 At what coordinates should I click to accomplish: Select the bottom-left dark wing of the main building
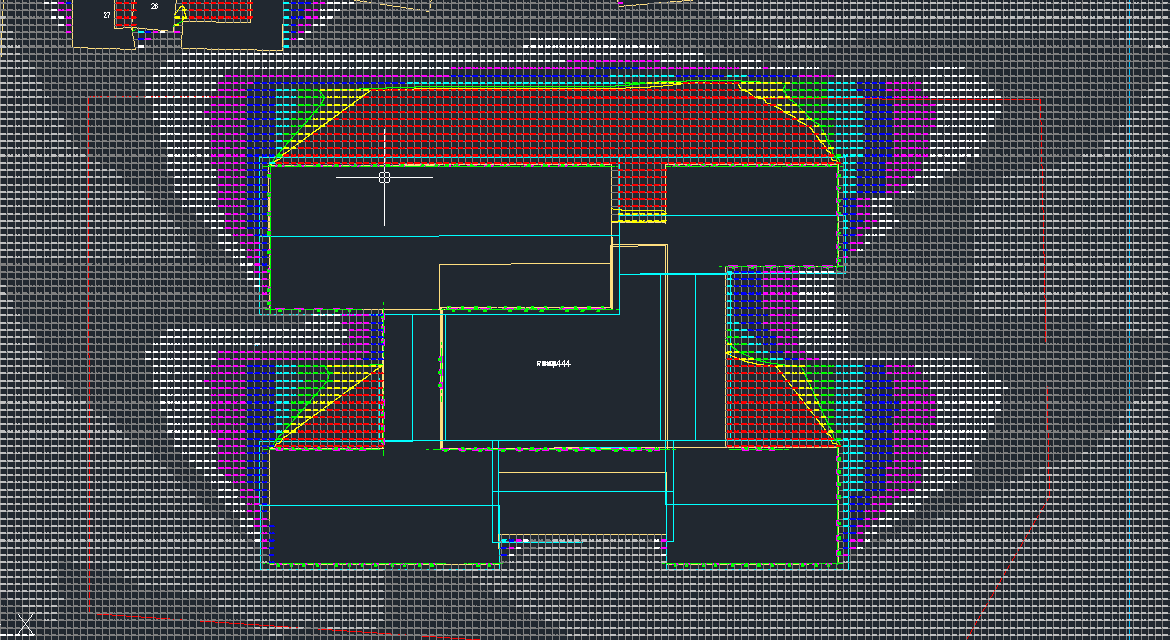pyautogui.click(x=380, y=505)
